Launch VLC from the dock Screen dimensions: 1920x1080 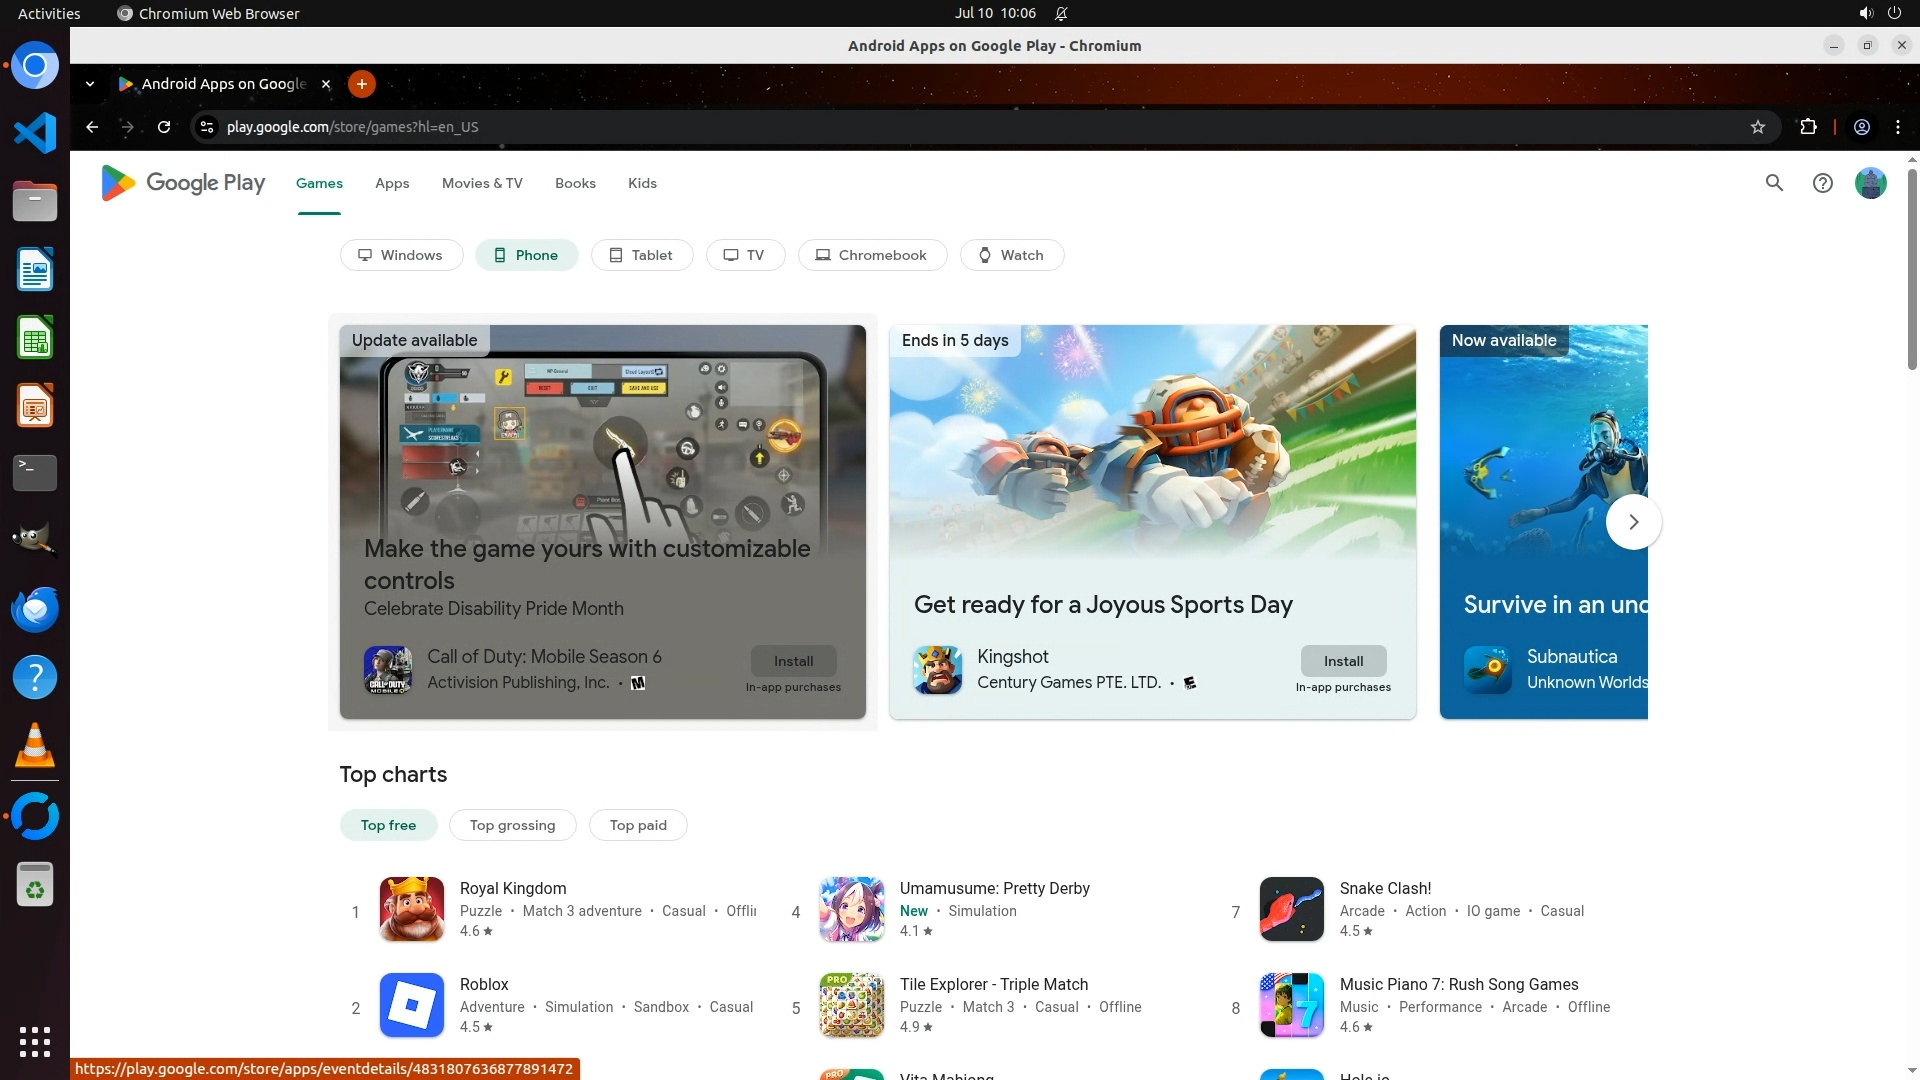point(34,746)
